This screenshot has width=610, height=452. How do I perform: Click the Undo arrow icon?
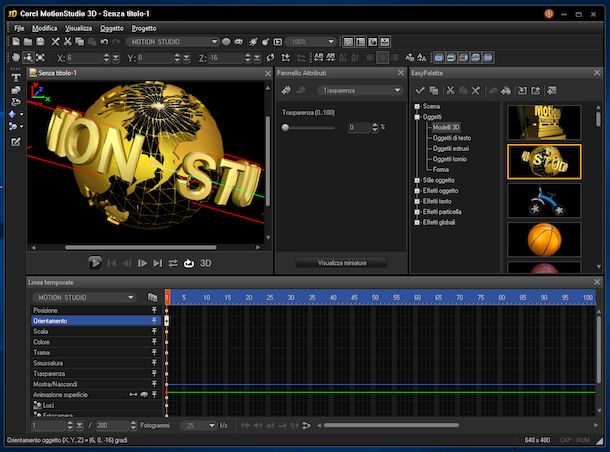pyautogui.click(x=104, y=42)
